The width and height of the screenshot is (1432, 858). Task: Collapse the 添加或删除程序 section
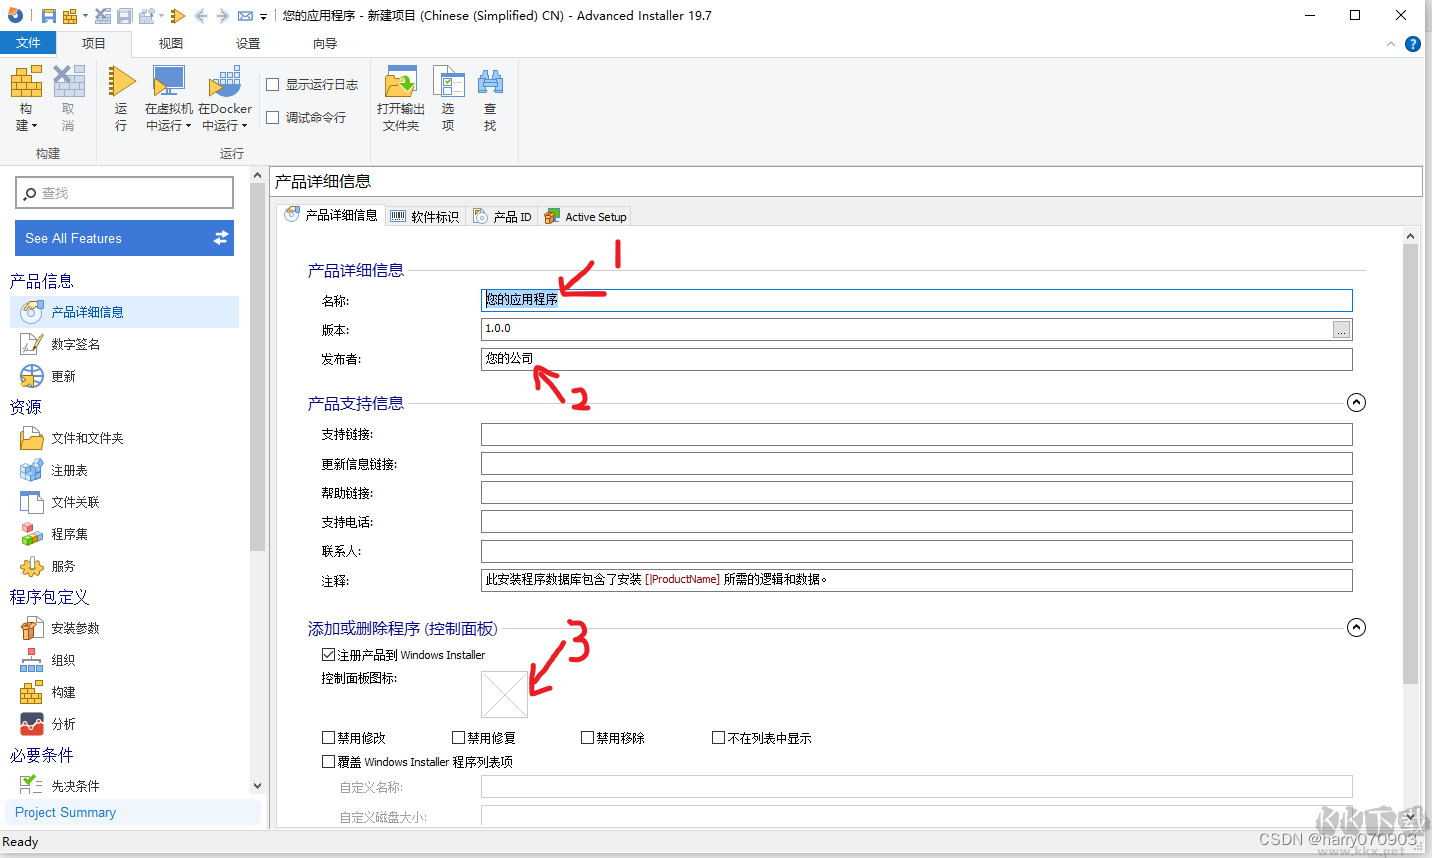coord(1356,628)
